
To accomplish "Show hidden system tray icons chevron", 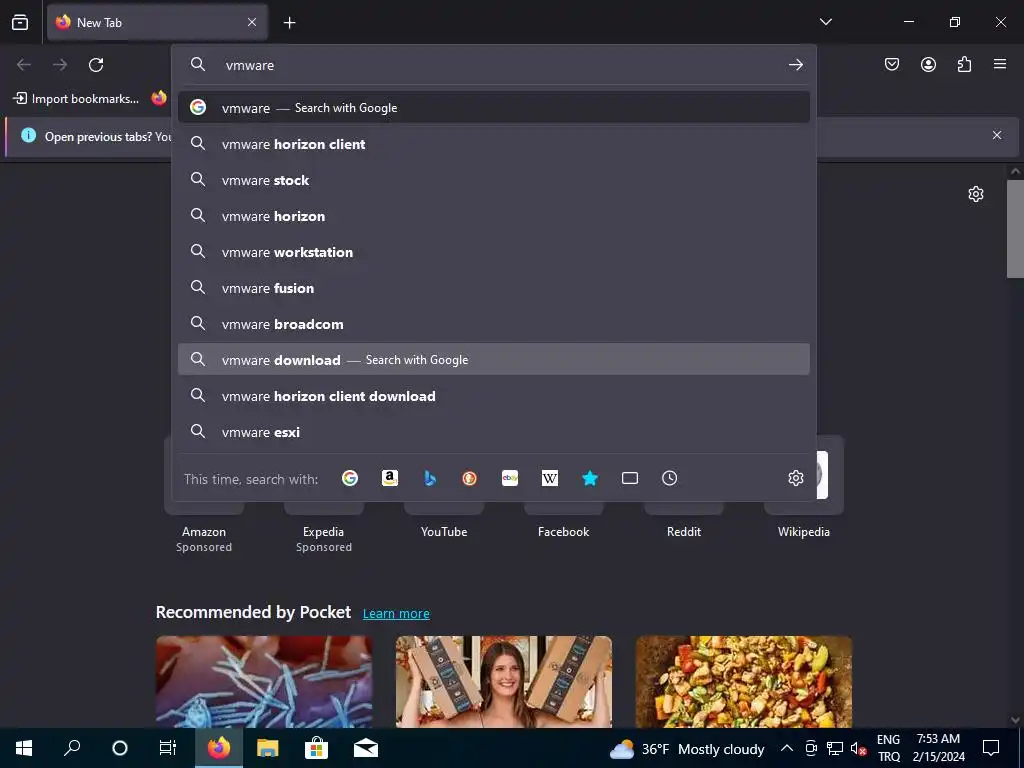I will (x=787, y=748).
